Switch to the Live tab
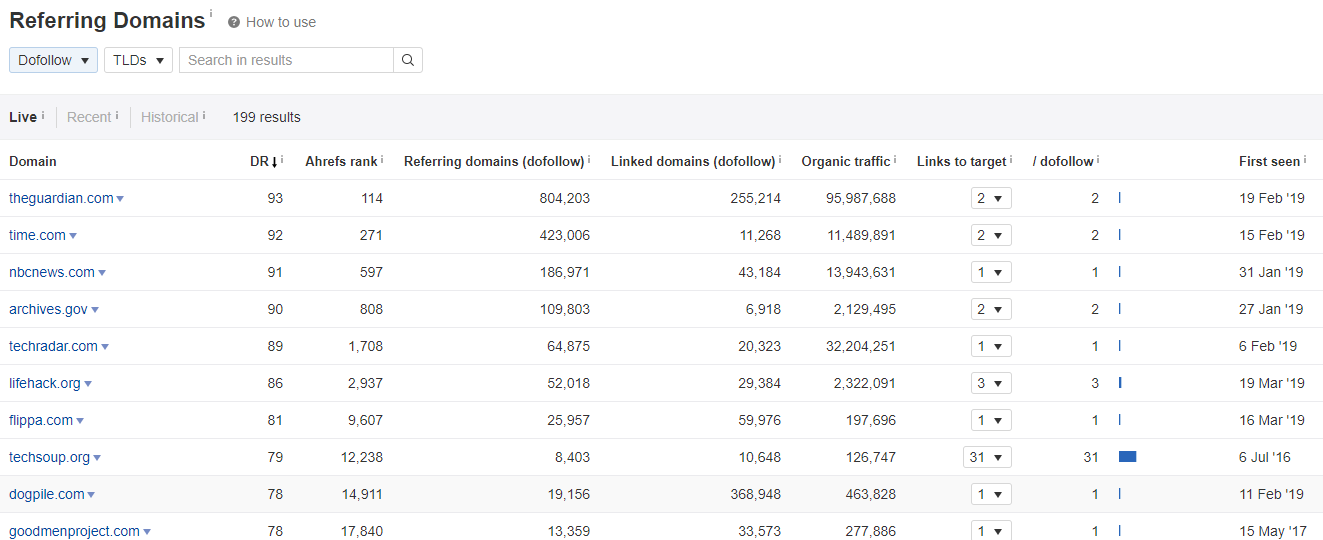This screenshot has height=540, width=1323. pos(23,117)
